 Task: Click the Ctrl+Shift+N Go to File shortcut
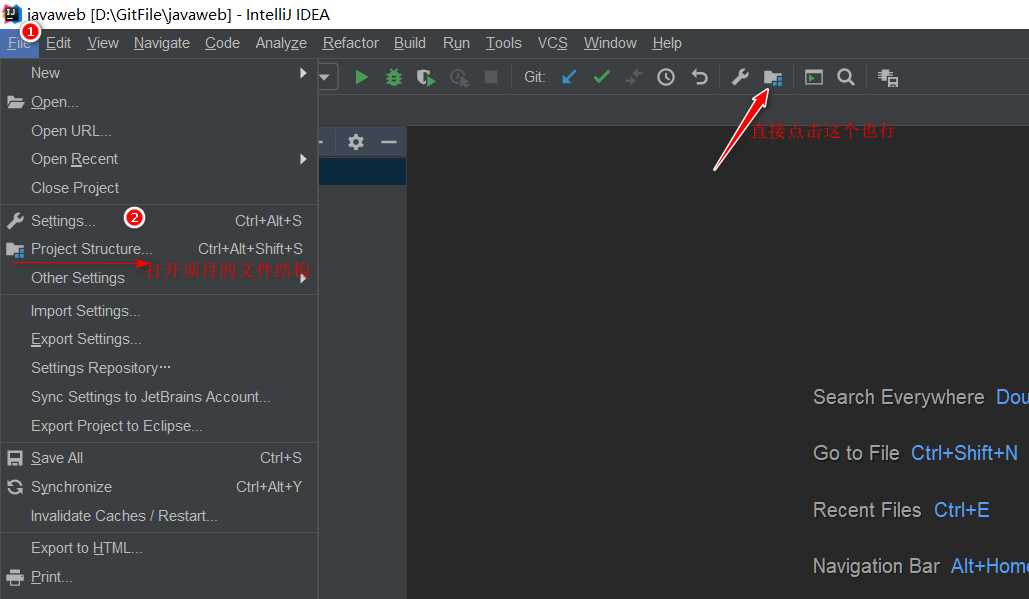coord(964,453)
